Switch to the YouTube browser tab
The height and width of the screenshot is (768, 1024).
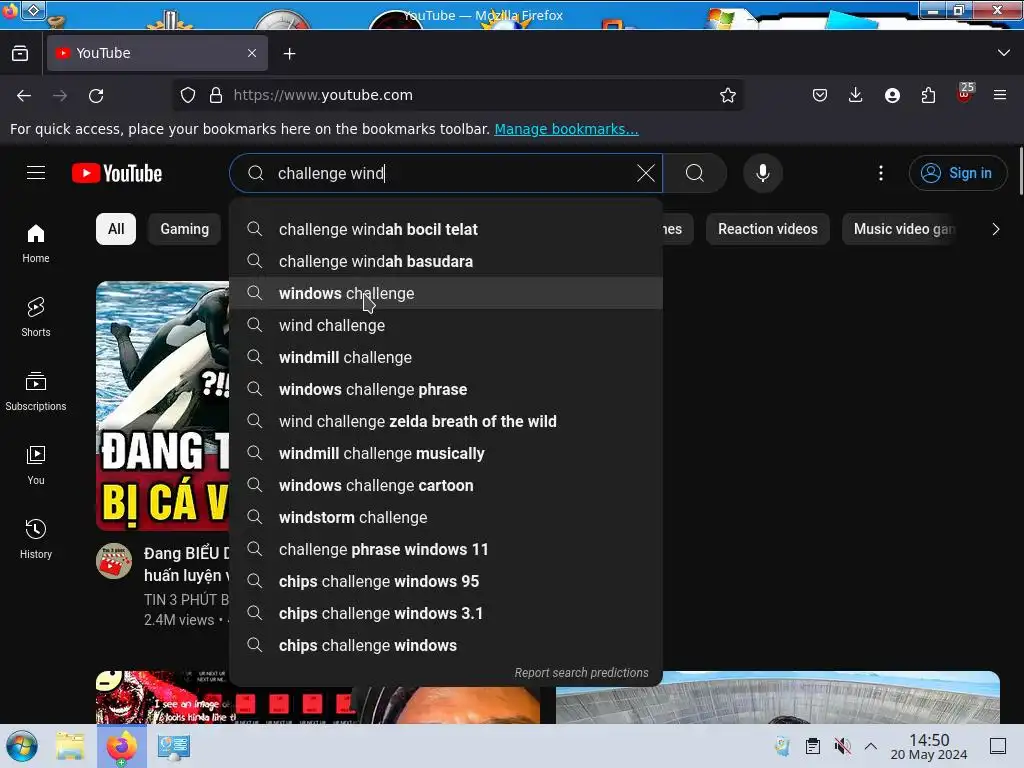coord(157,53)
